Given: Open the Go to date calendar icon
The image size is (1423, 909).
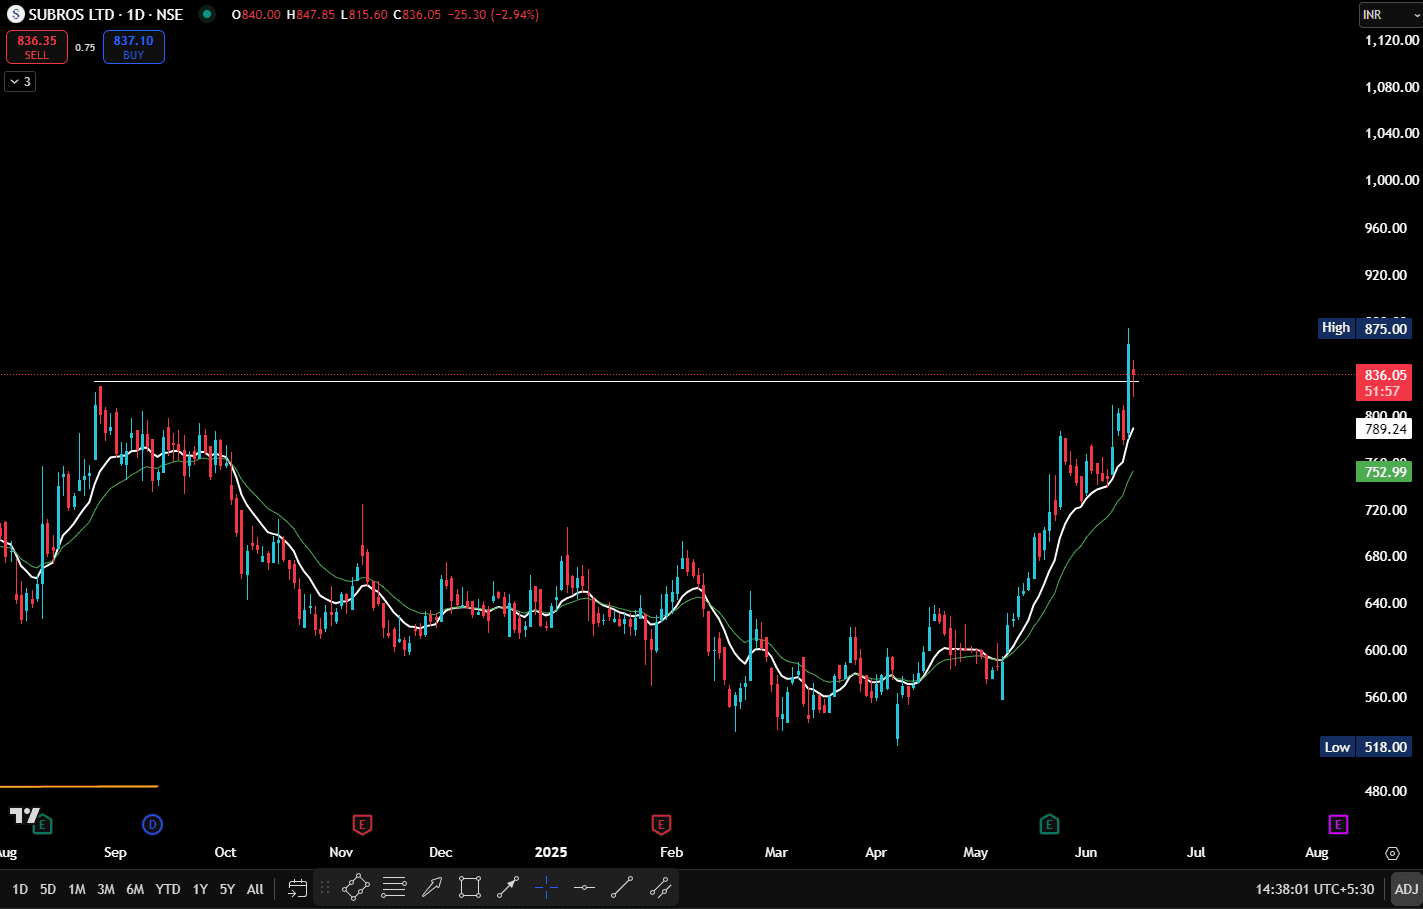Looking at the screenshot, I should coord(297,888).
